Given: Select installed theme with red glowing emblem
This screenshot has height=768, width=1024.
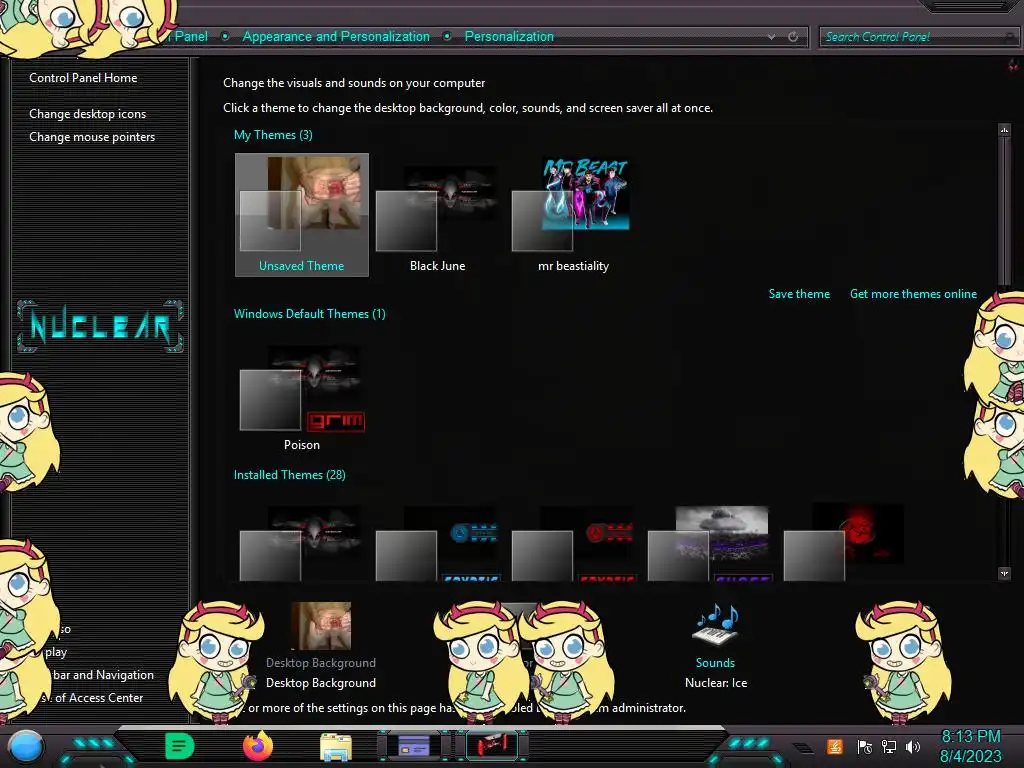Looking at the screenshot, I should 845,543.
